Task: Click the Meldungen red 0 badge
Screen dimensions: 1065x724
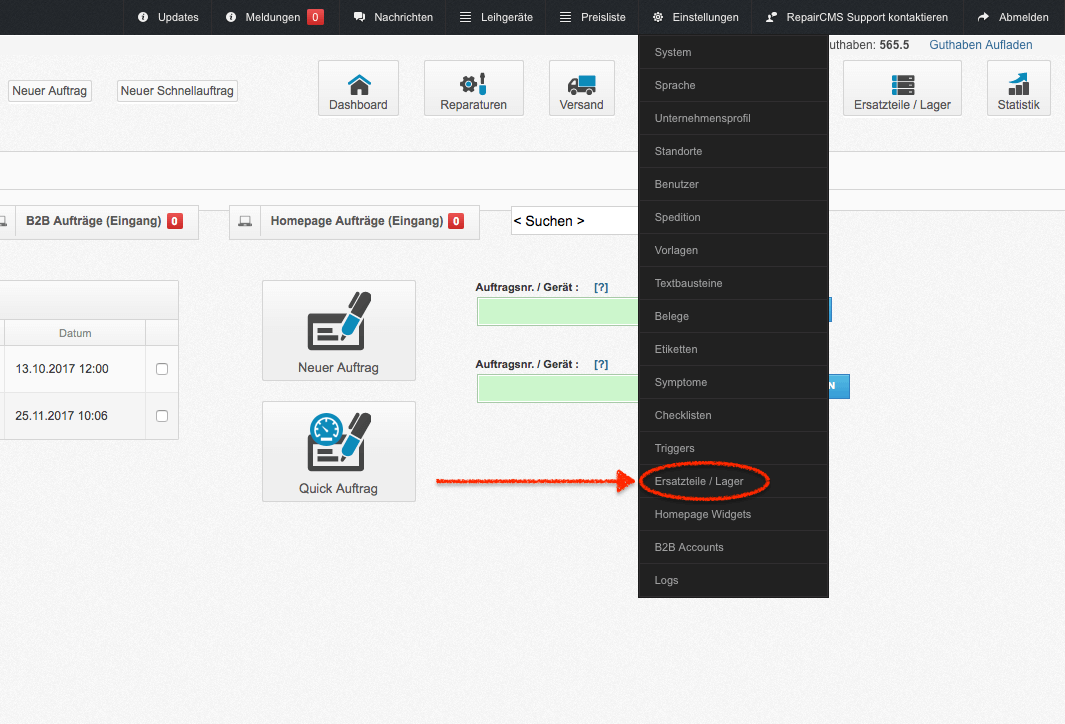Action: 315,17
